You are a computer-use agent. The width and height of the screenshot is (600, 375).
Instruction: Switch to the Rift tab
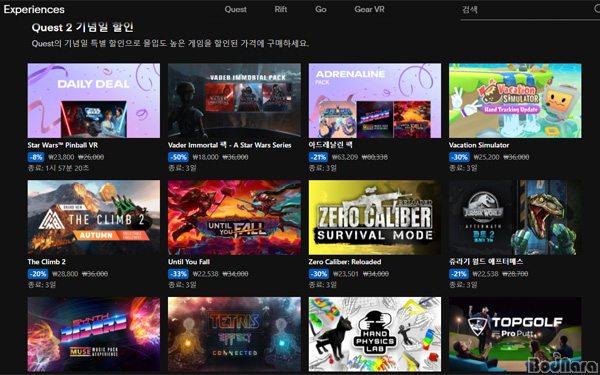click(281, 9)
